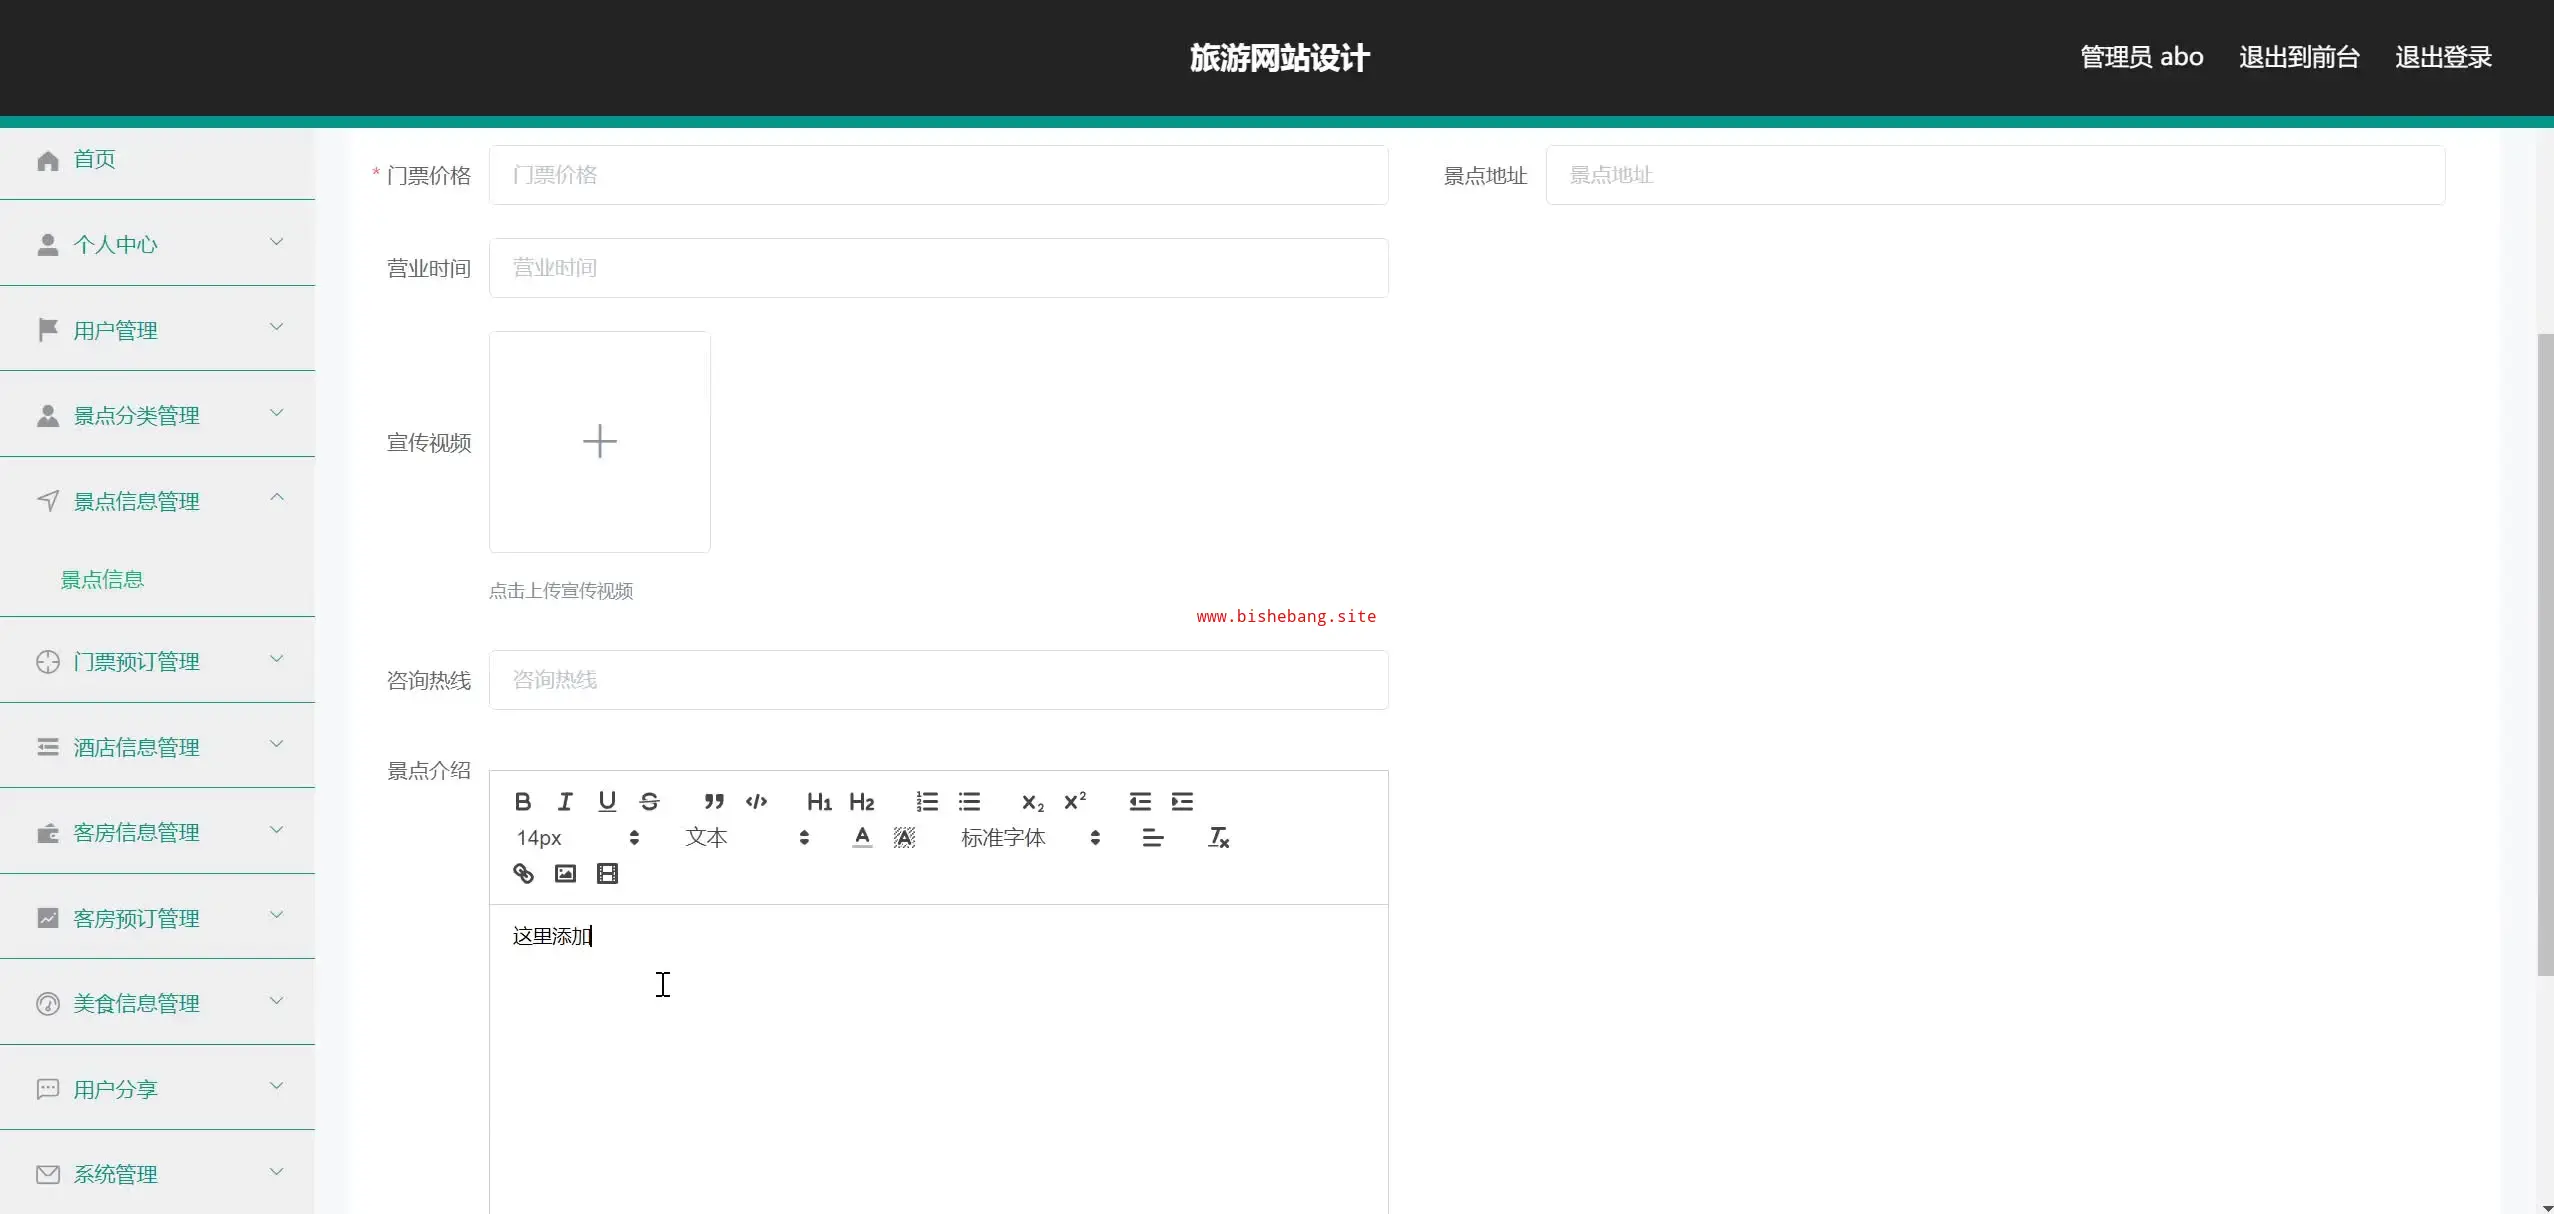Viewport: 2554px width, 1214px height.
Task: Toggle the numbered list format
Action: 927,801
